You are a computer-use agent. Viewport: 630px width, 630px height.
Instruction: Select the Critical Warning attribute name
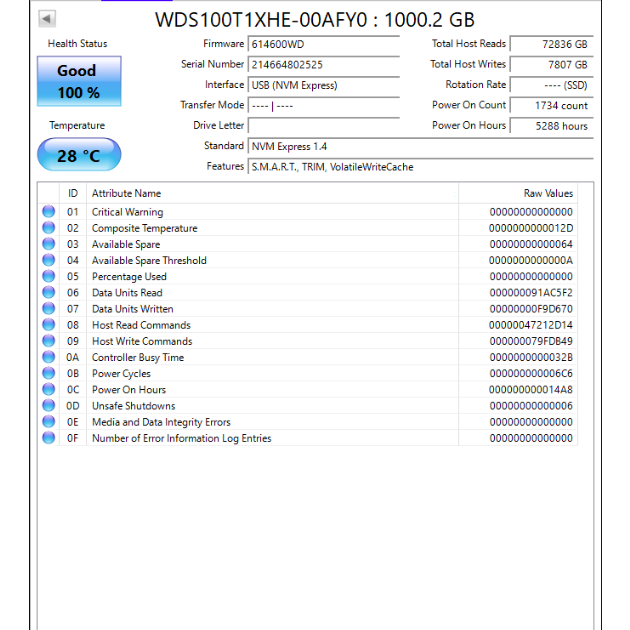pyautogui.click(x=127, y=212)
